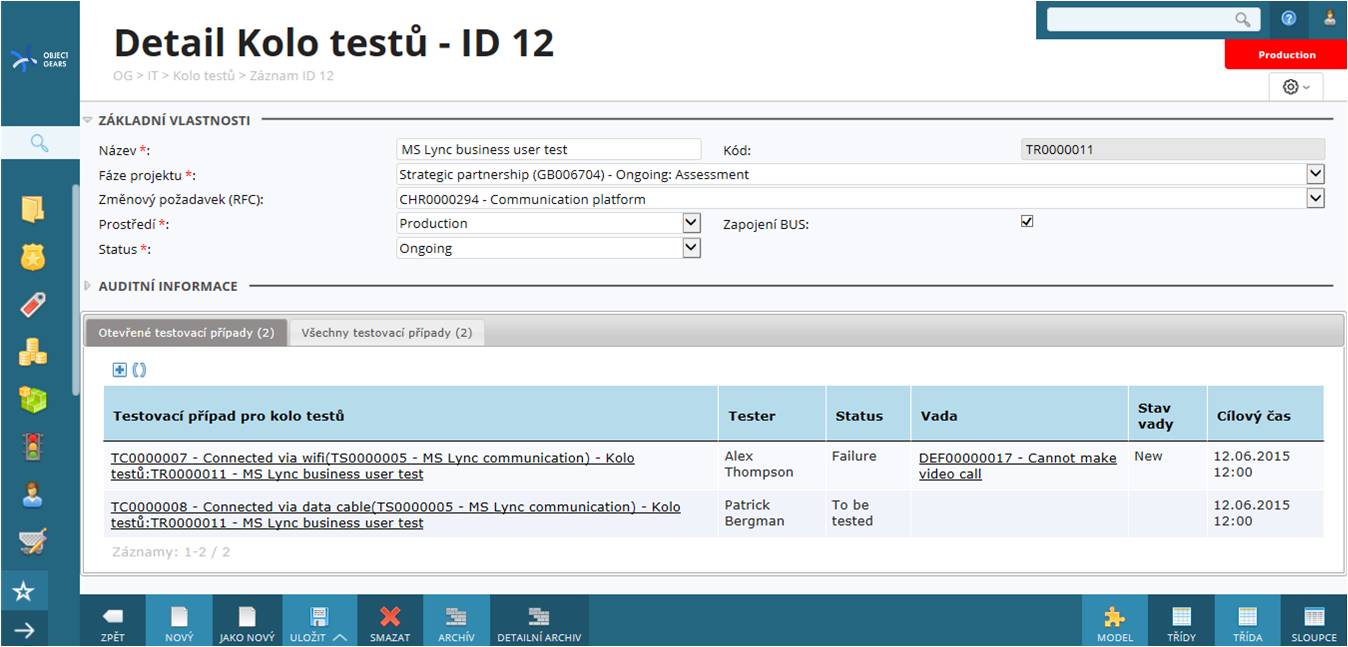
Task: Click OG in the breadcrumb
Action: [x=123, y=75]
